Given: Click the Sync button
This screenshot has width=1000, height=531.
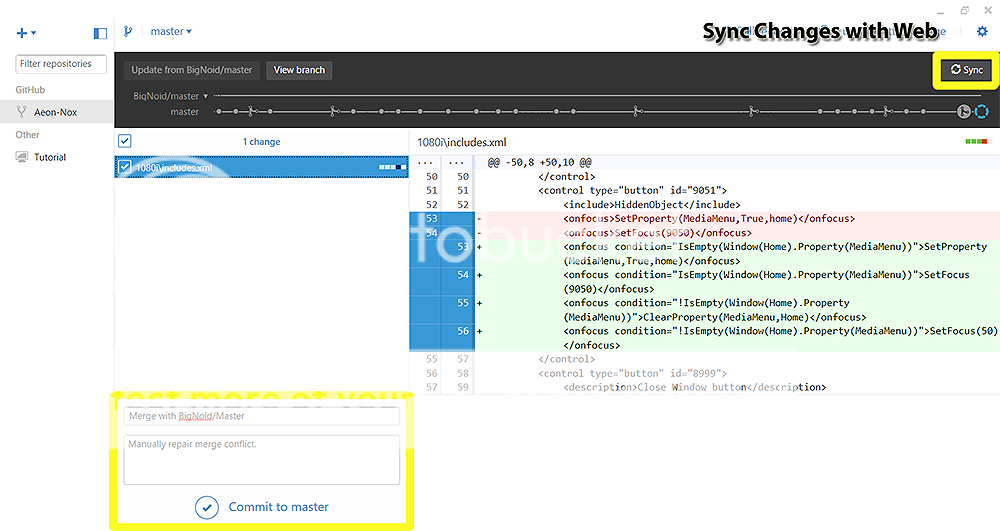Looking at the screenshot, I should pyautogui.click(x=966, y=70).
